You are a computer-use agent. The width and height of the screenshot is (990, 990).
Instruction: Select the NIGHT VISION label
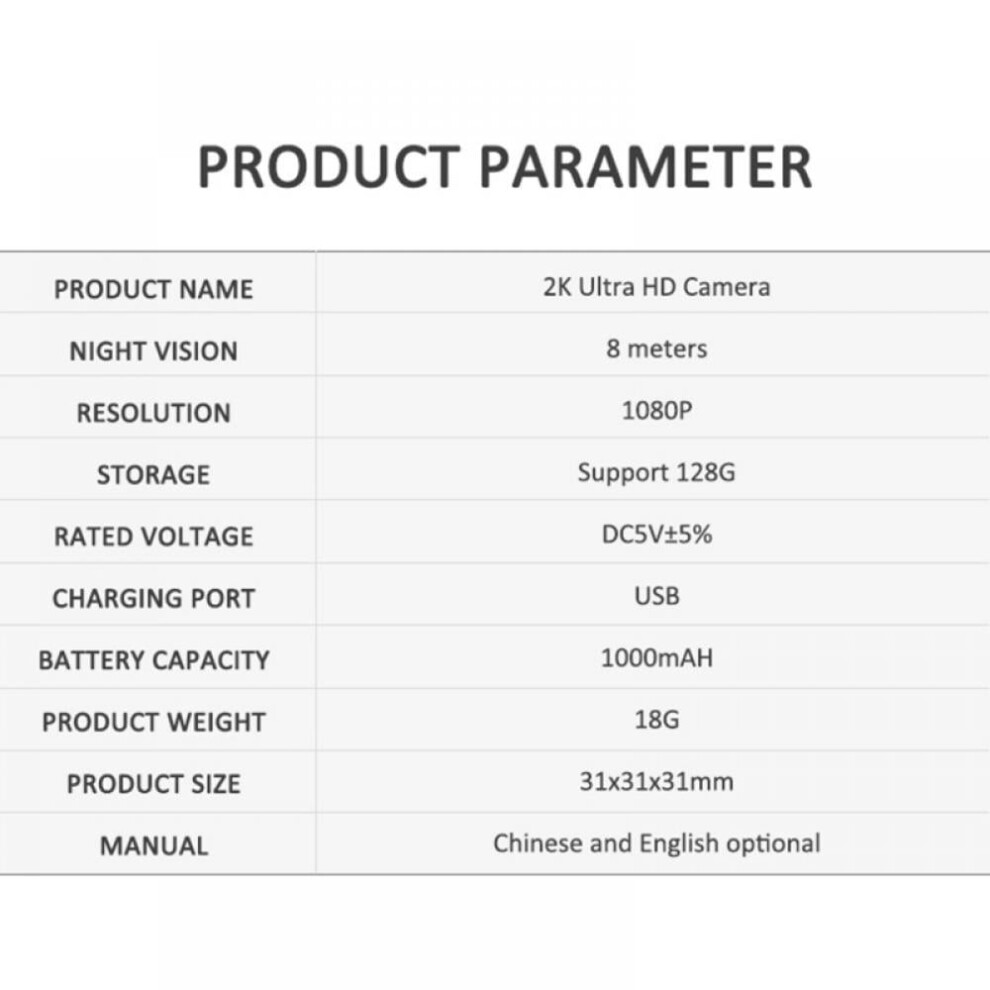pos(153,351)
